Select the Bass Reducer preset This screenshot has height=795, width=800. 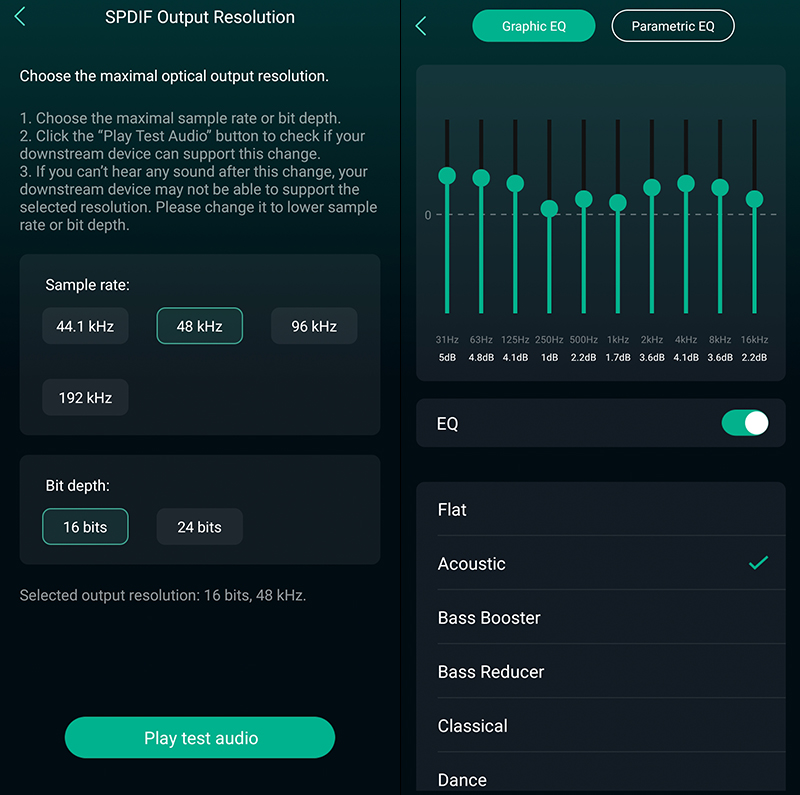click(601, 672)
